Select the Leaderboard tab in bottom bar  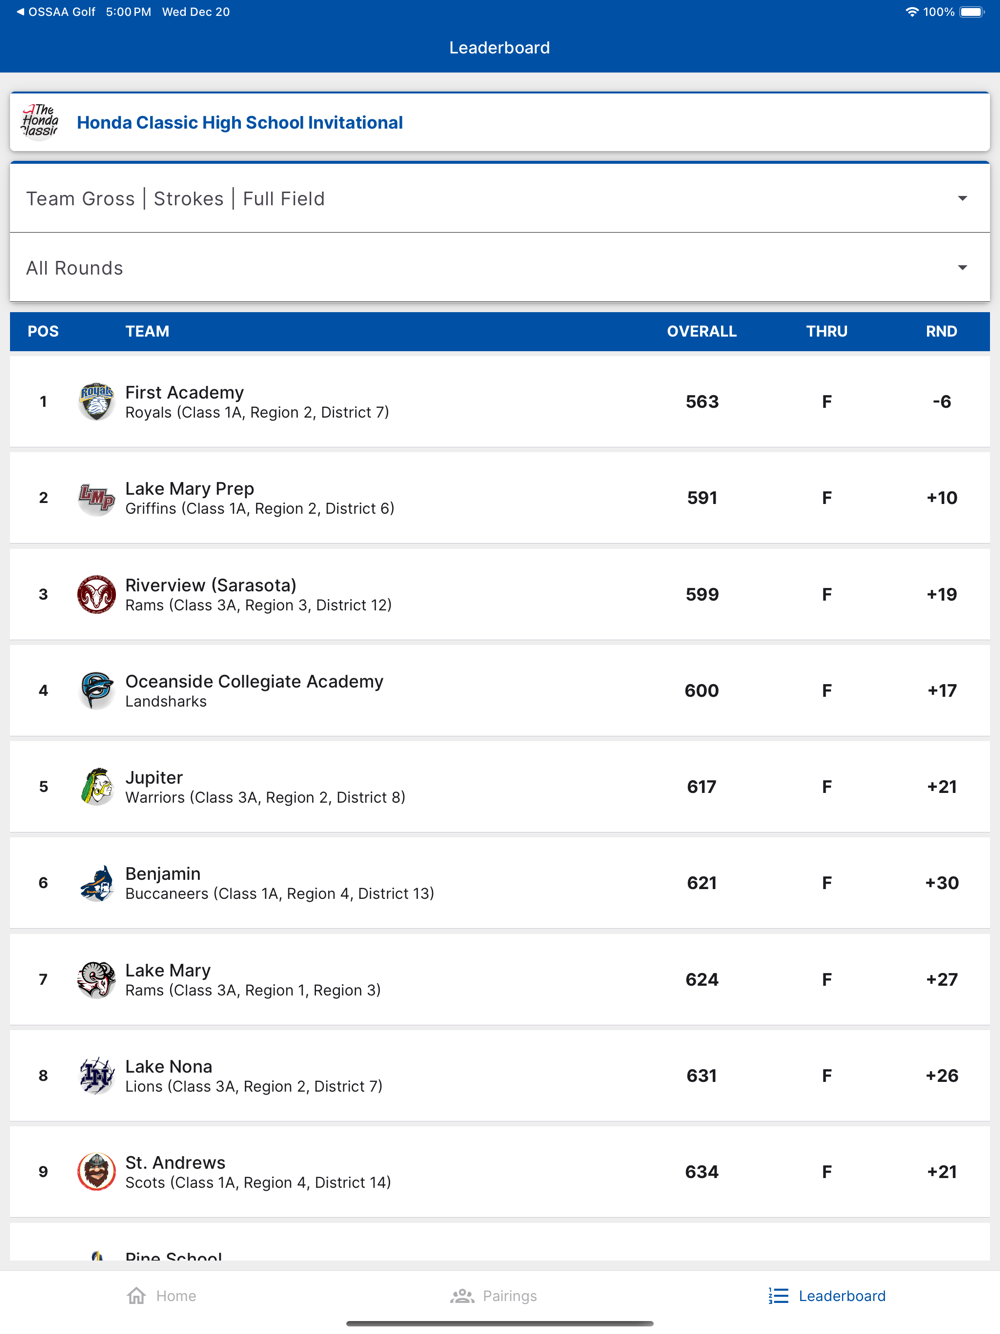point(827,1296)
